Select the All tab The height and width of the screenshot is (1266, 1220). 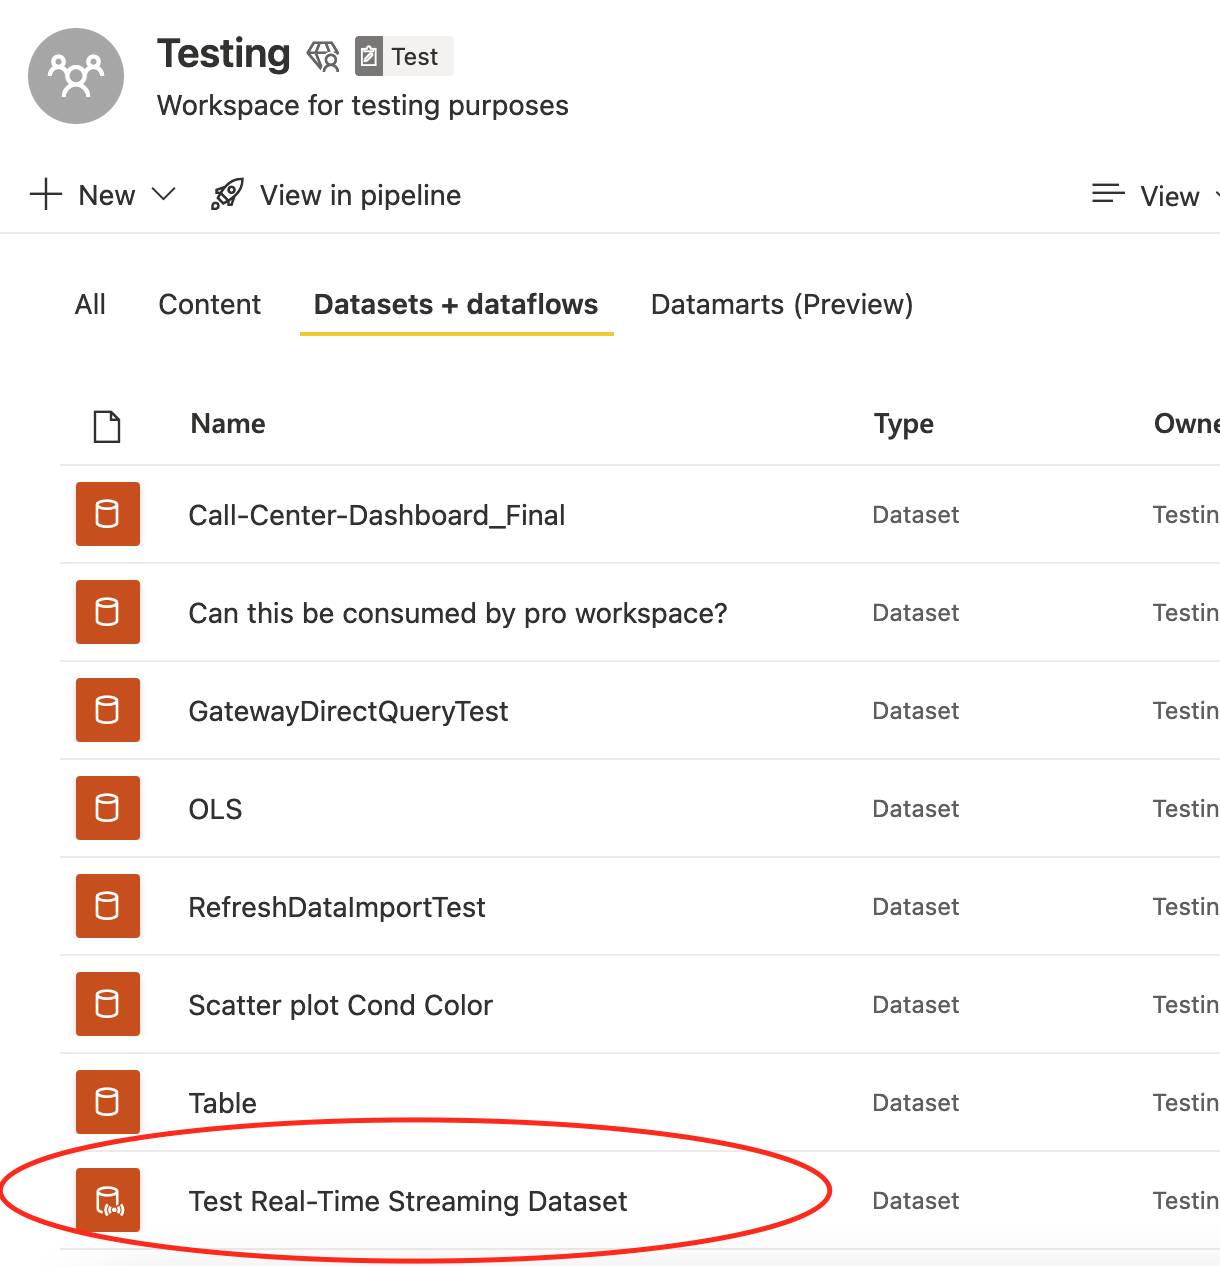(x=89, y=304)
